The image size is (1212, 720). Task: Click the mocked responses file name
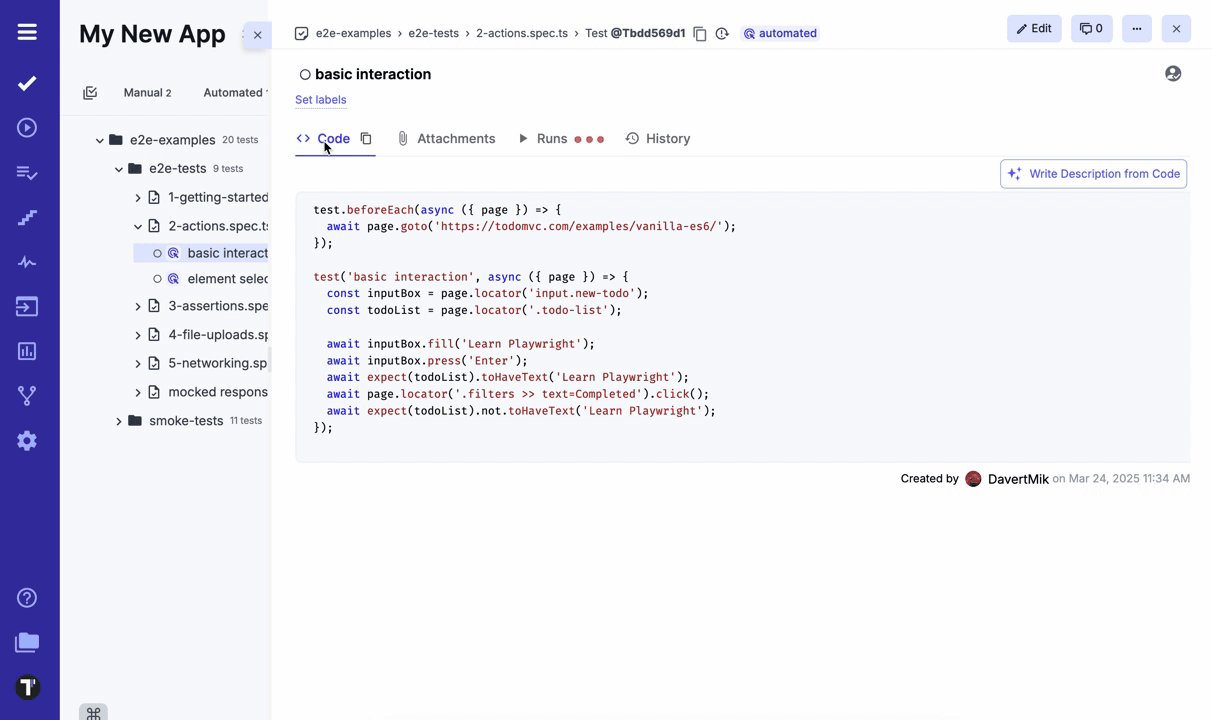[218, 392]
